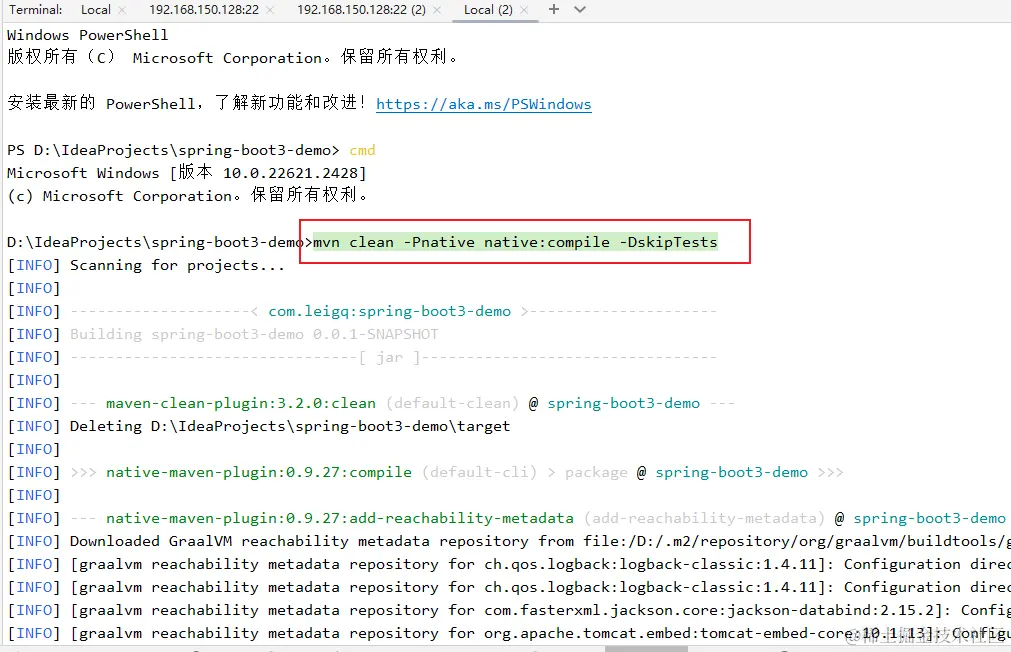This screenshot has width=1011, height=652.
Task: Add a new terminal session with plus icon
Action: point(553,9)
